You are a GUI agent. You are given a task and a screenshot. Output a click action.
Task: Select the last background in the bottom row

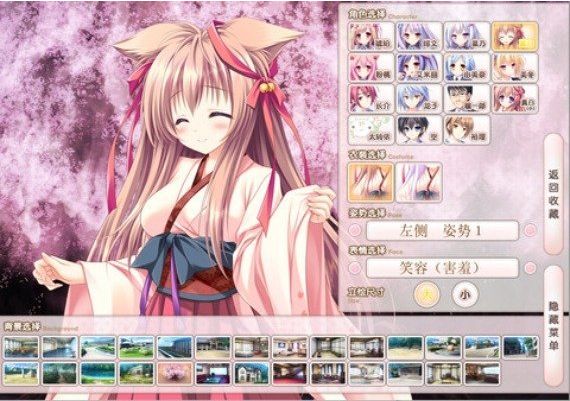coord(482,374)
